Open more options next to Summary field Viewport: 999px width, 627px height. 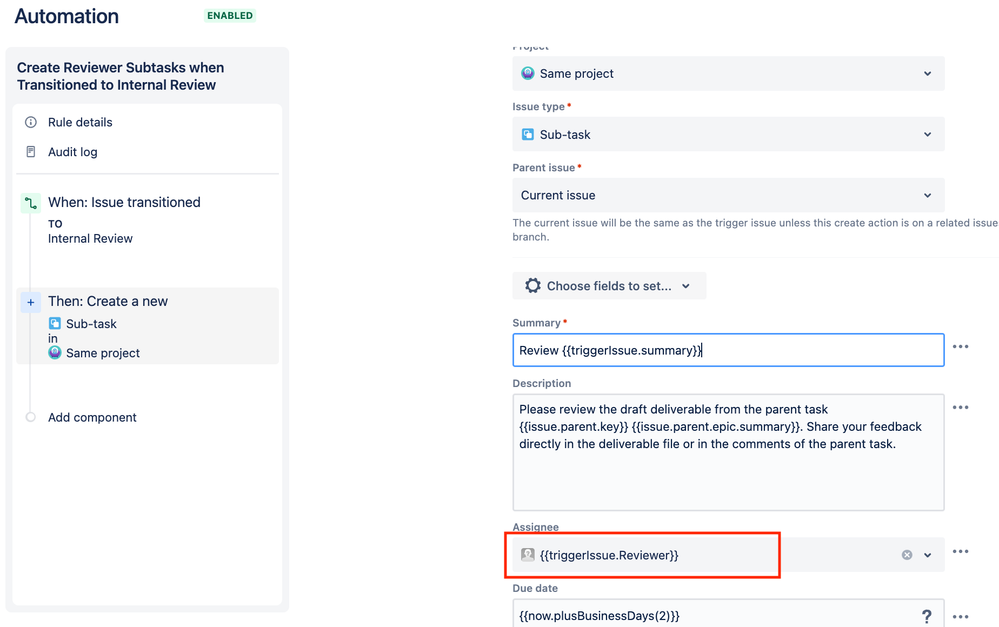coord(960,347)
